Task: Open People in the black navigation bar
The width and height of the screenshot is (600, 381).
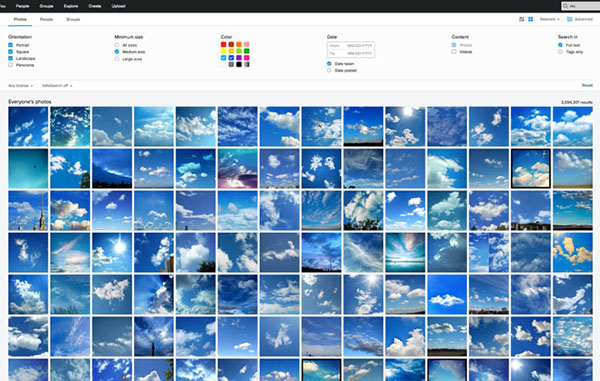Action: [x=23, y=6]
